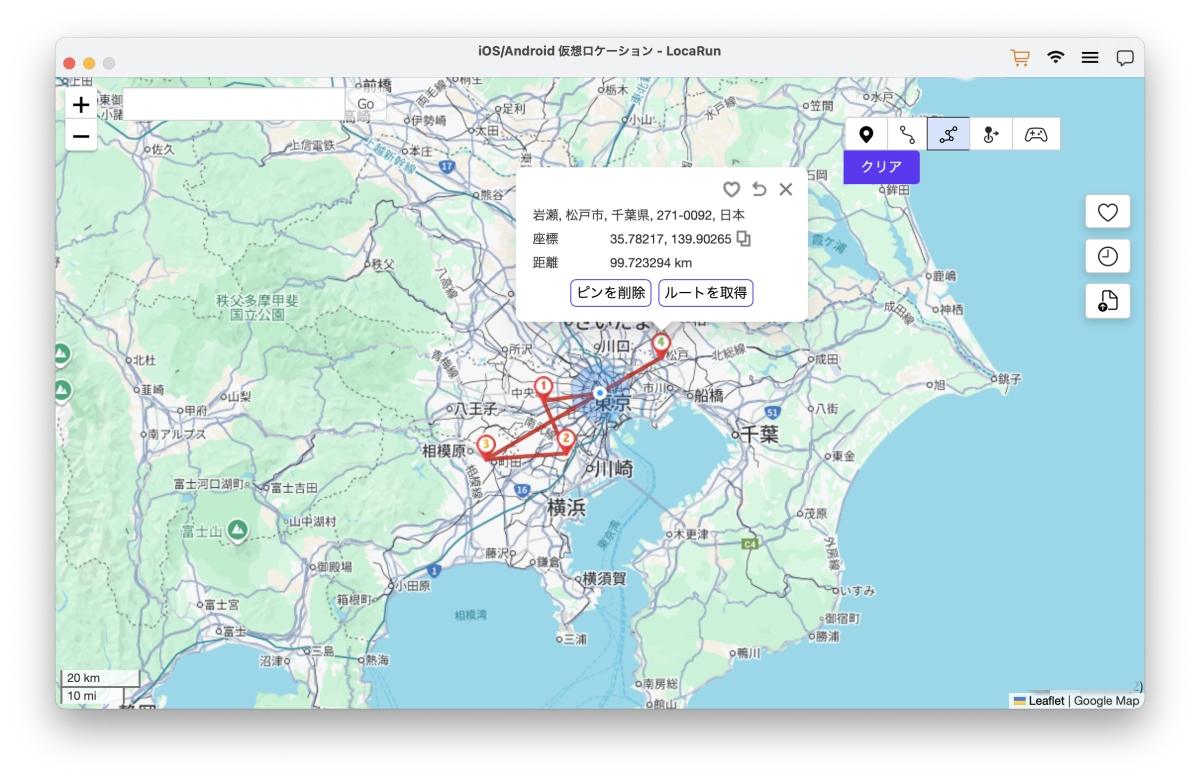Open the Leaflet attribution link
The width and height of the screenshot is (1200, 782).
[1046, 701]
